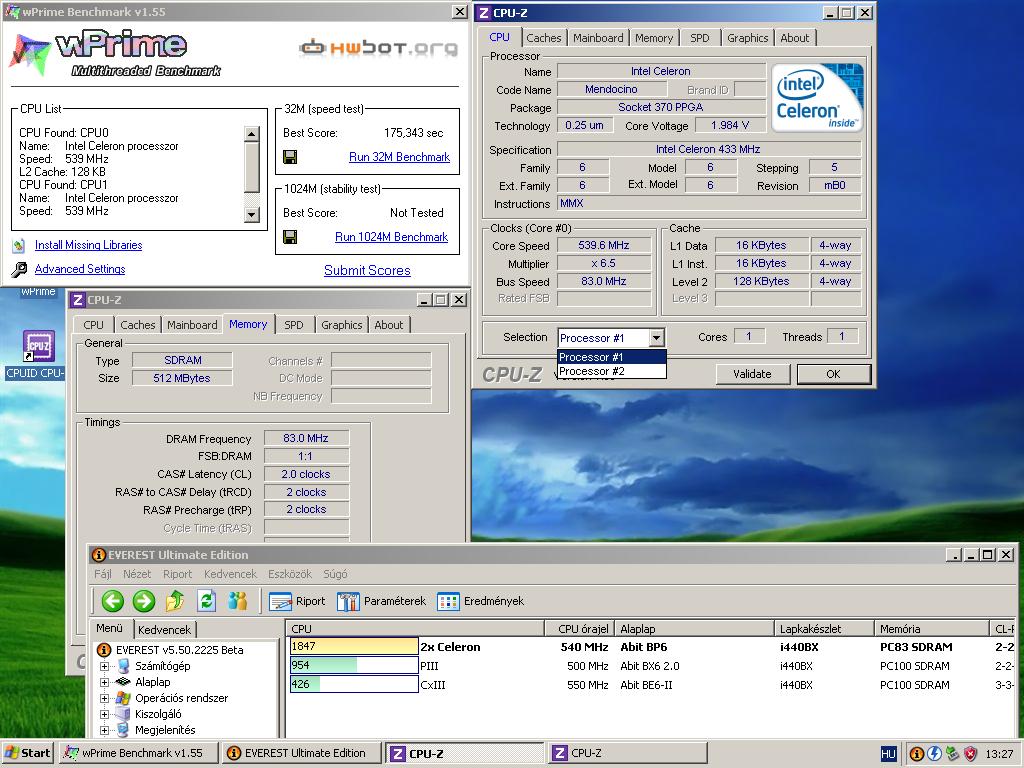The height and width of the screenshot is (768, 1024).
Task: Expand the Számítógép tree node
Action: pyautogui.click(x=104, y=666)
